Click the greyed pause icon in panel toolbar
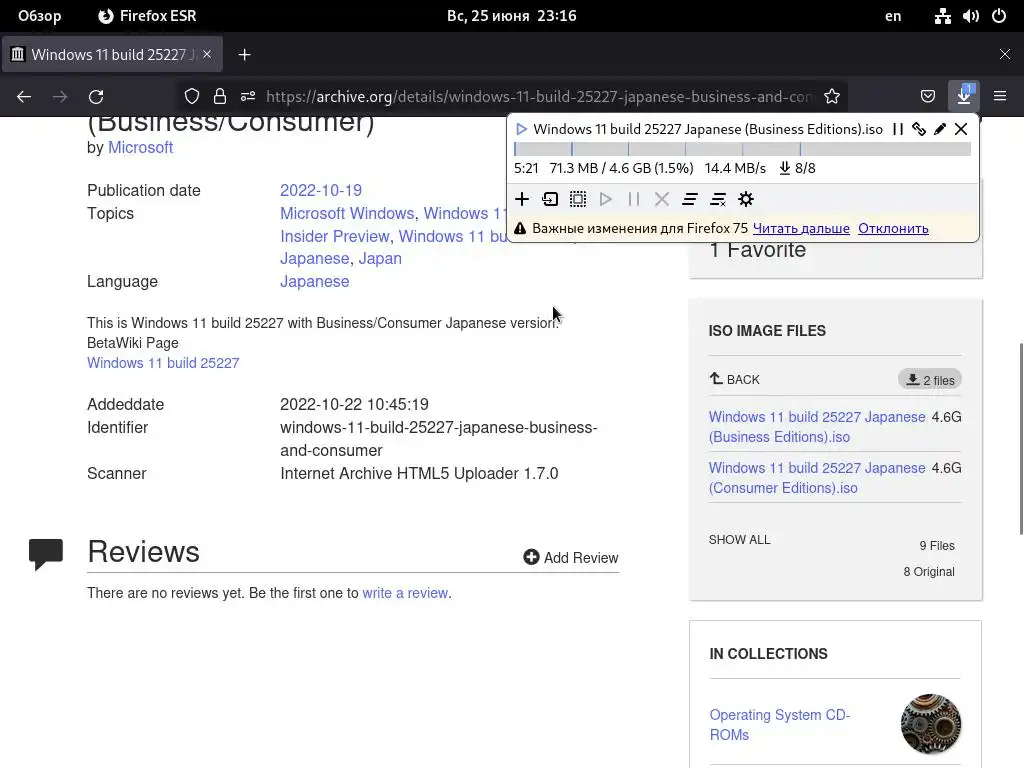 [x=633, y=199]
